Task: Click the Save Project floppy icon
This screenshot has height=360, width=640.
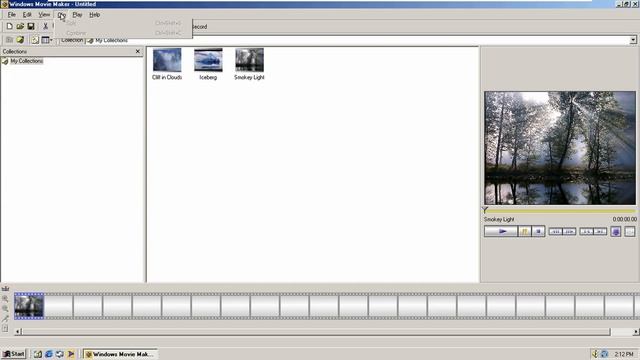Action: click(31, 26)
